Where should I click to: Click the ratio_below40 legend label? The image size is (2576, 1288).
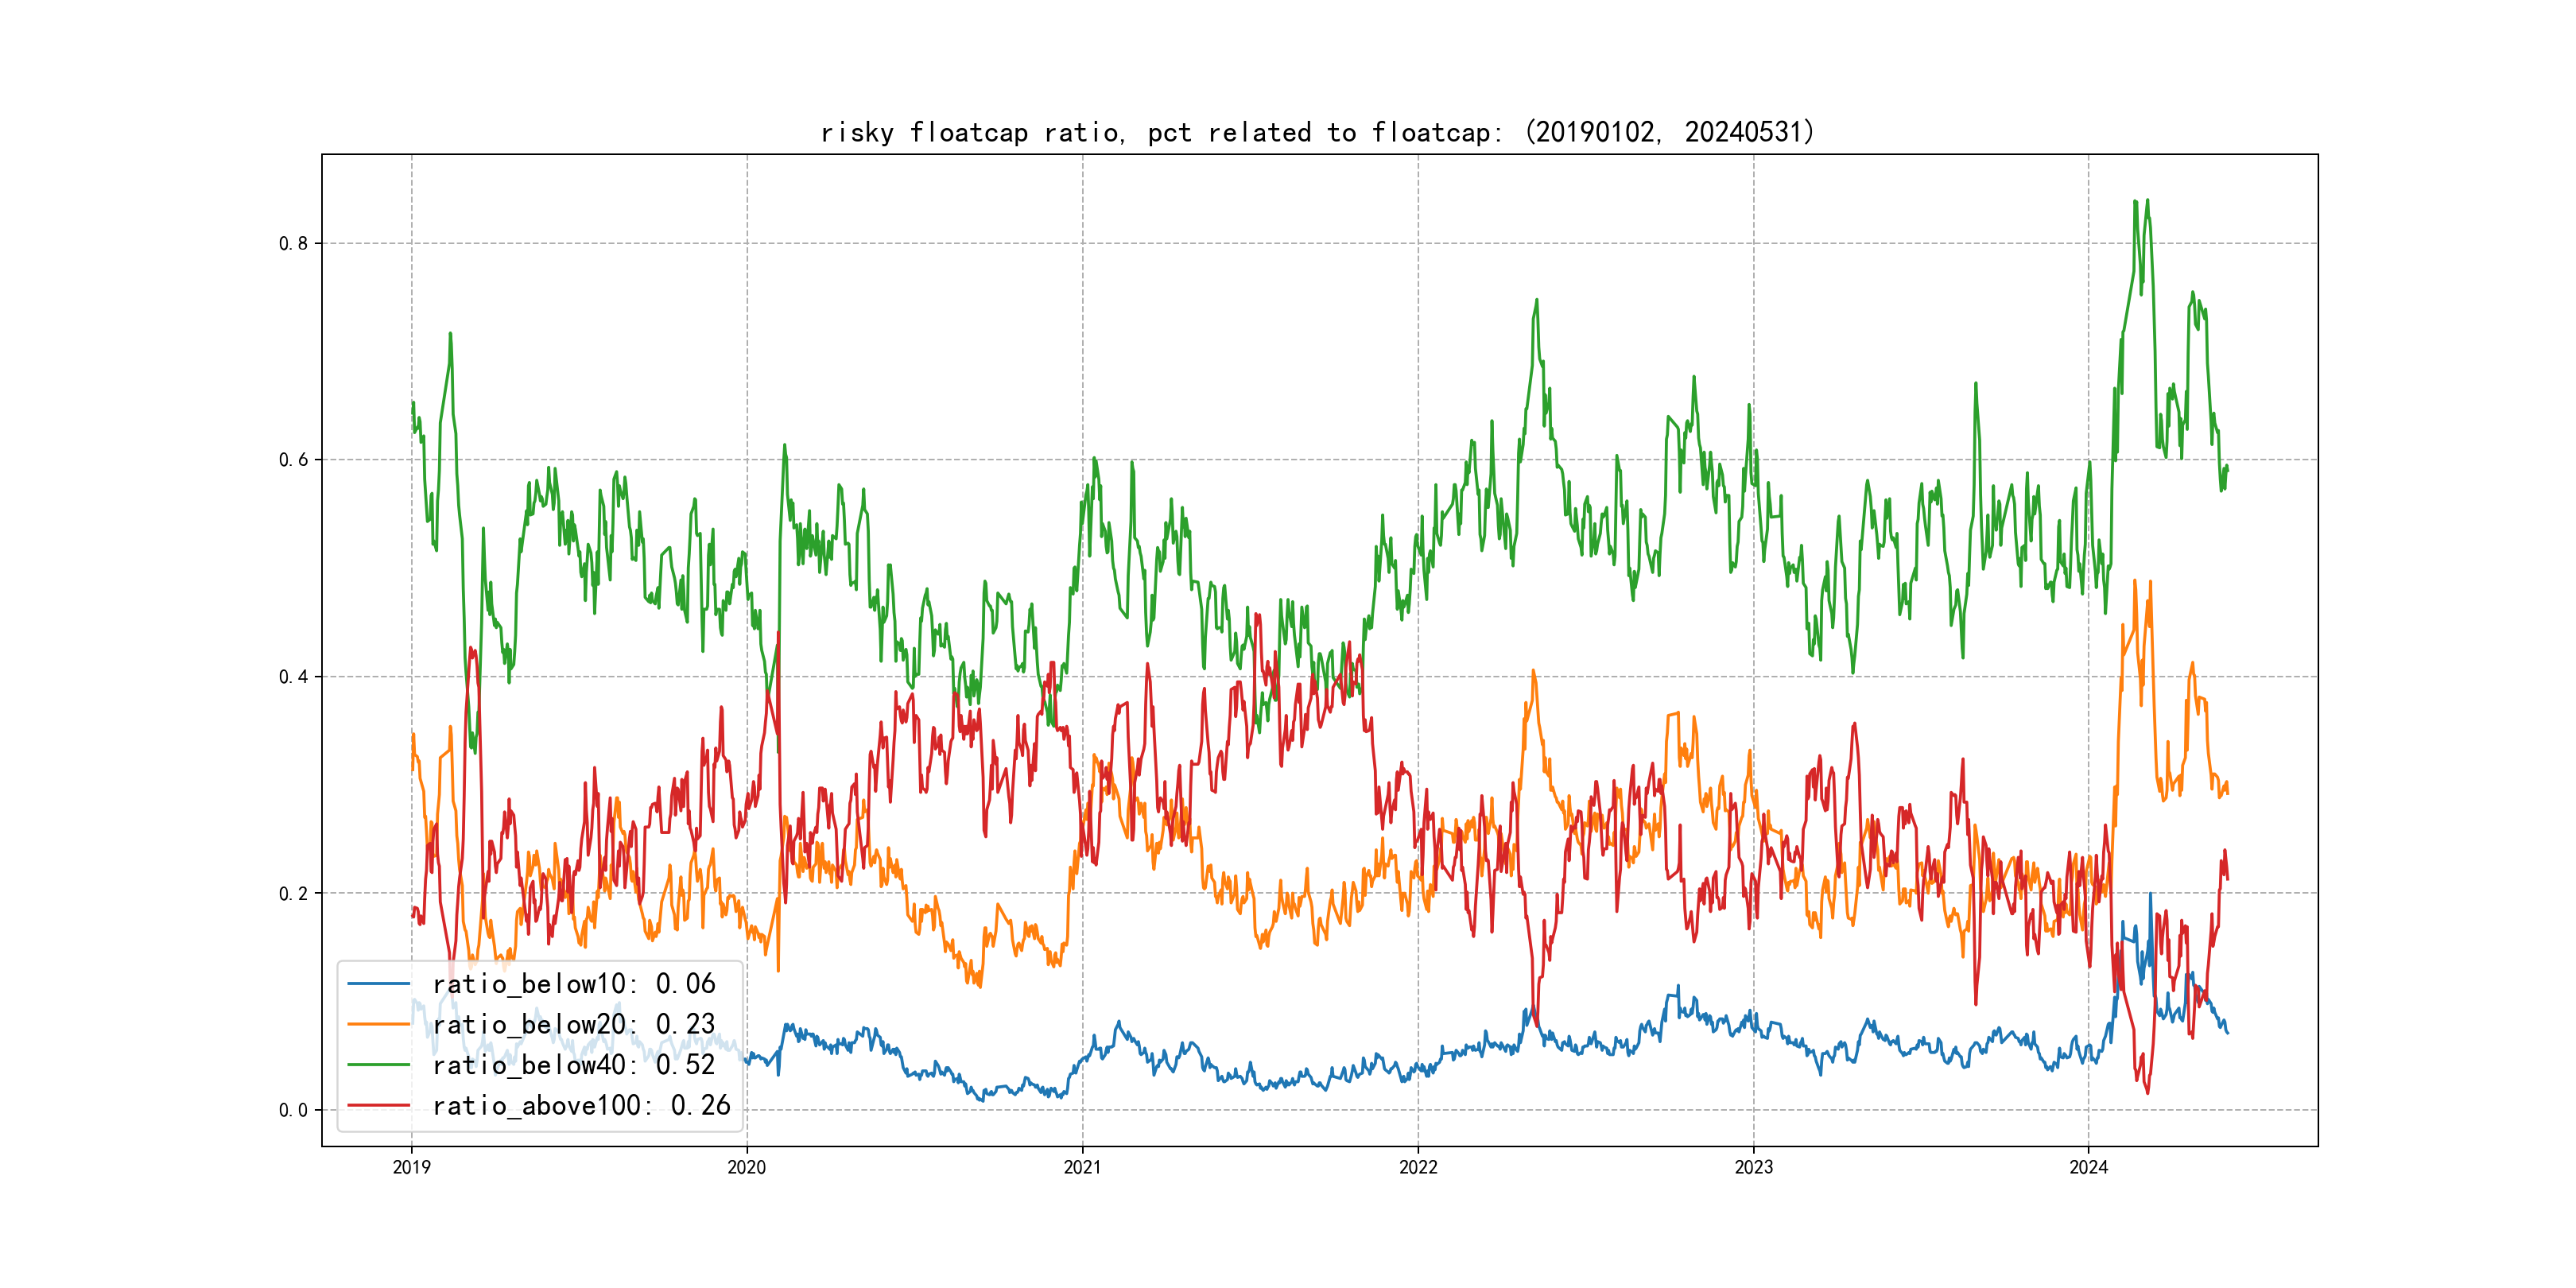(573, 1065)
